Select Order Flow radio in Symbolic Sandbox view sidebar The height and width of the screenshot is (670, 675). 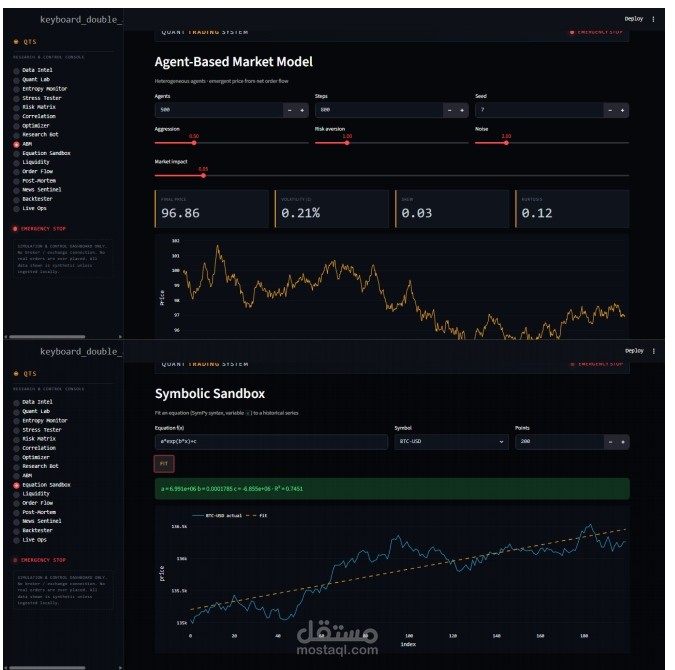(16, 503)
